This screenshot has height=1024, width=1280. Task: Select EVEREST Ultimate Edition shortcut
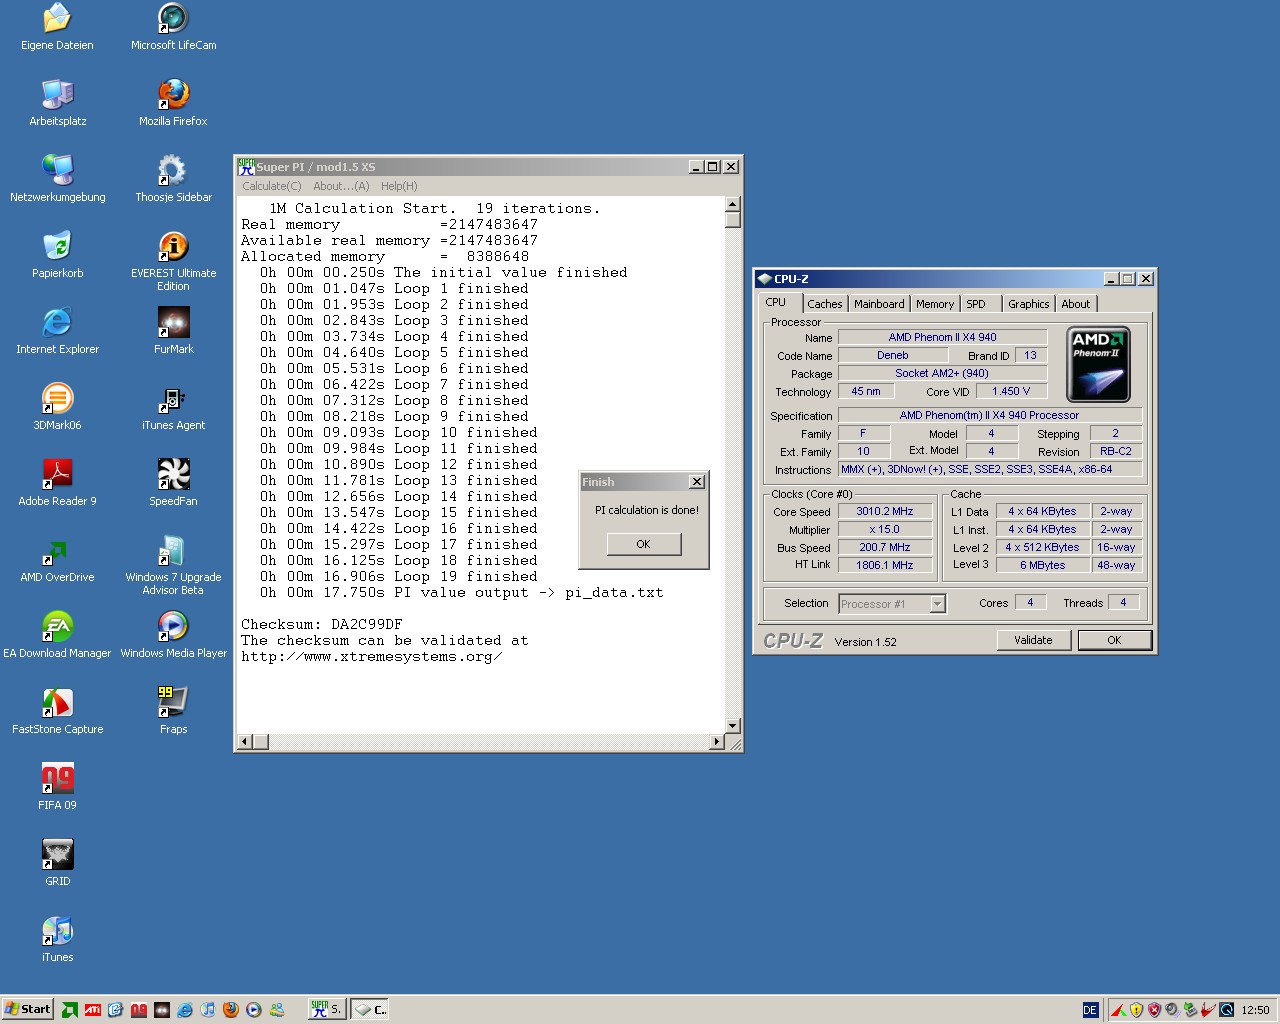173,261
